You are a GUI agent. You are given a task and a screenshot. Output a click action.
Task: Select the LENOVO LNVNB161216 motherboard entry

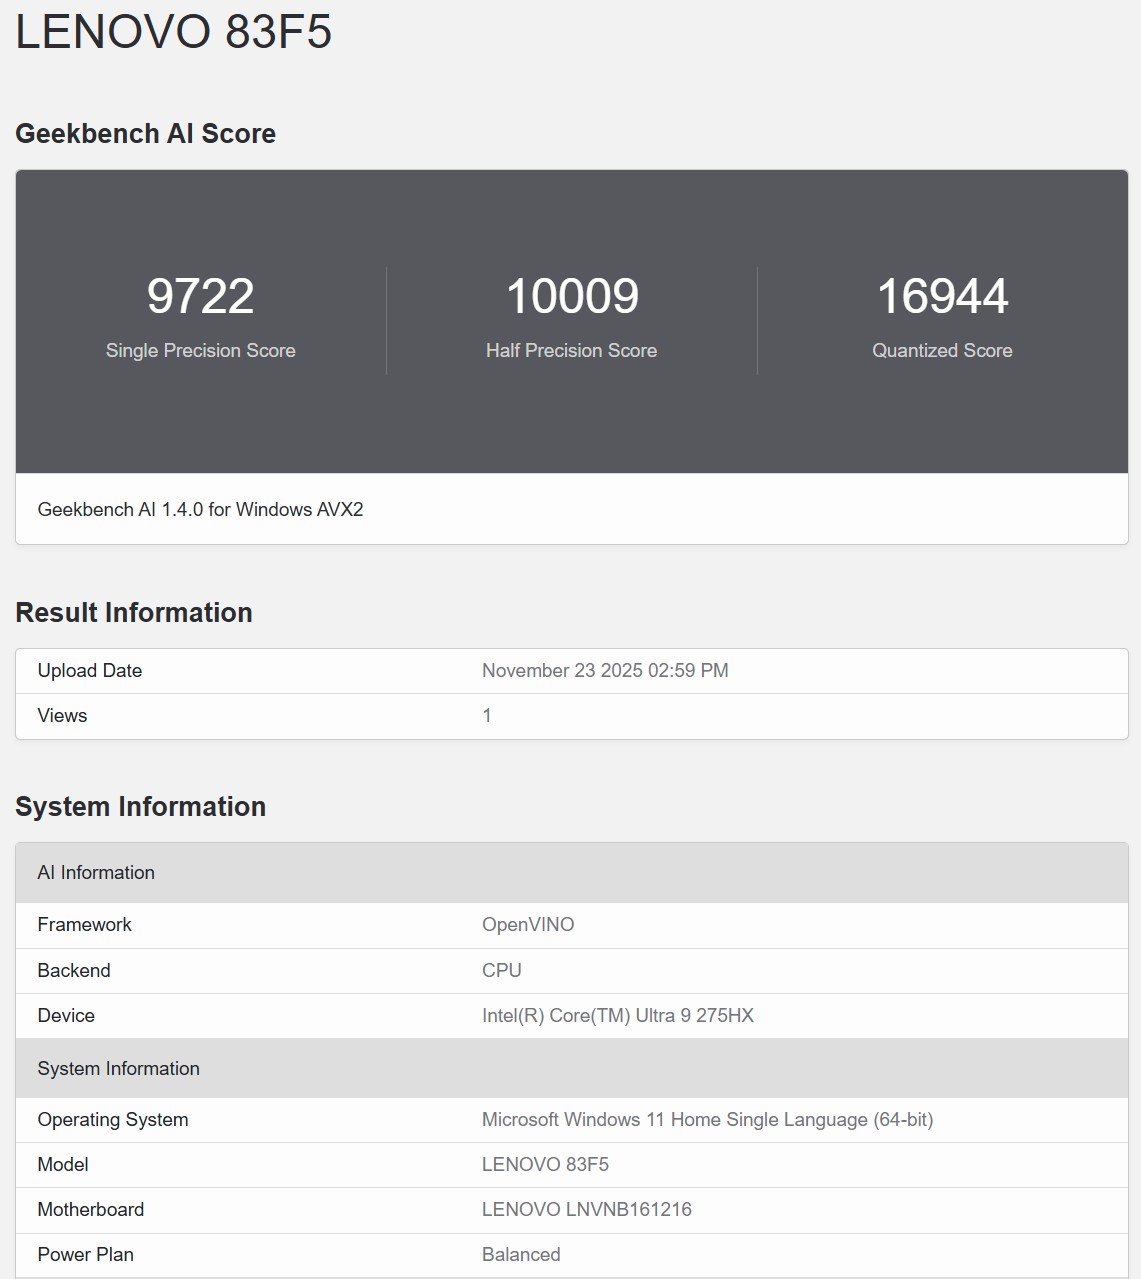coord(586,1209)
